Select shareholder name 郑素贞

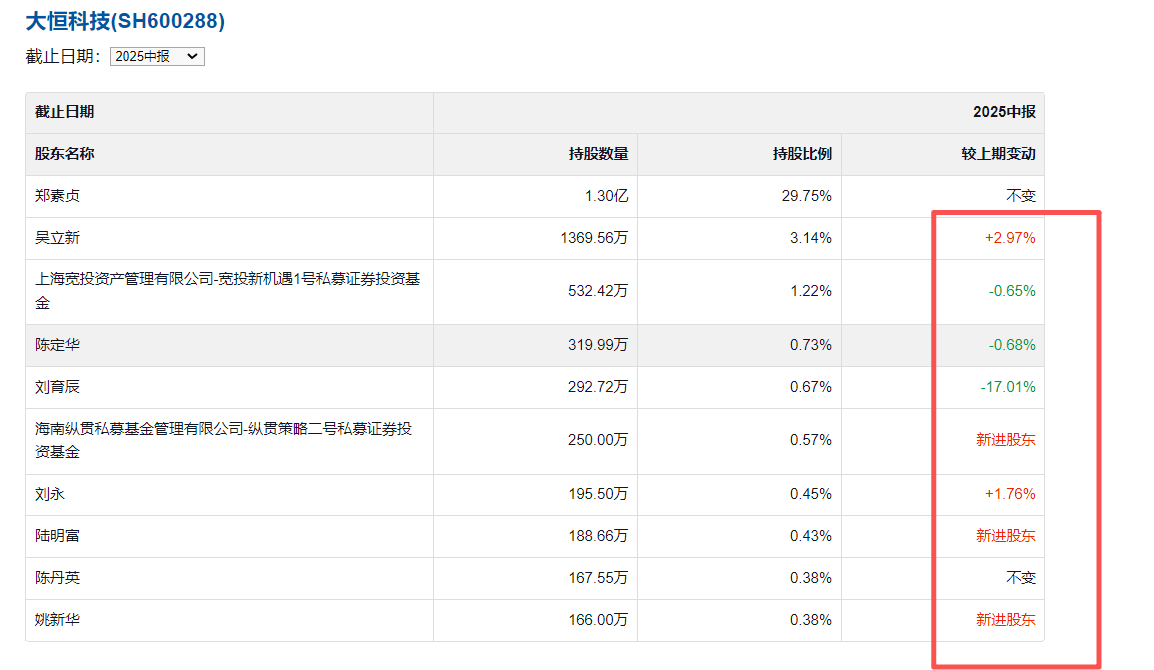click(58, 196)
